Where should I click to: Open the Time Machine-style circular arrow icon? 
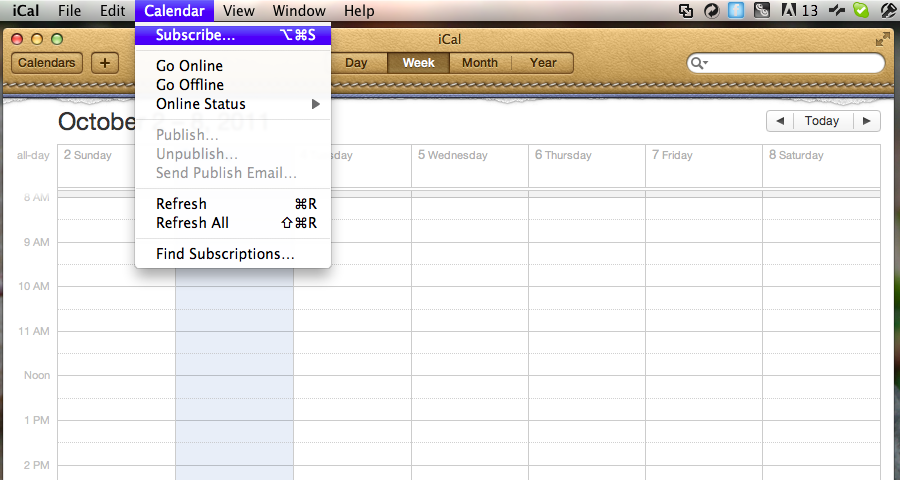(712, 10)
